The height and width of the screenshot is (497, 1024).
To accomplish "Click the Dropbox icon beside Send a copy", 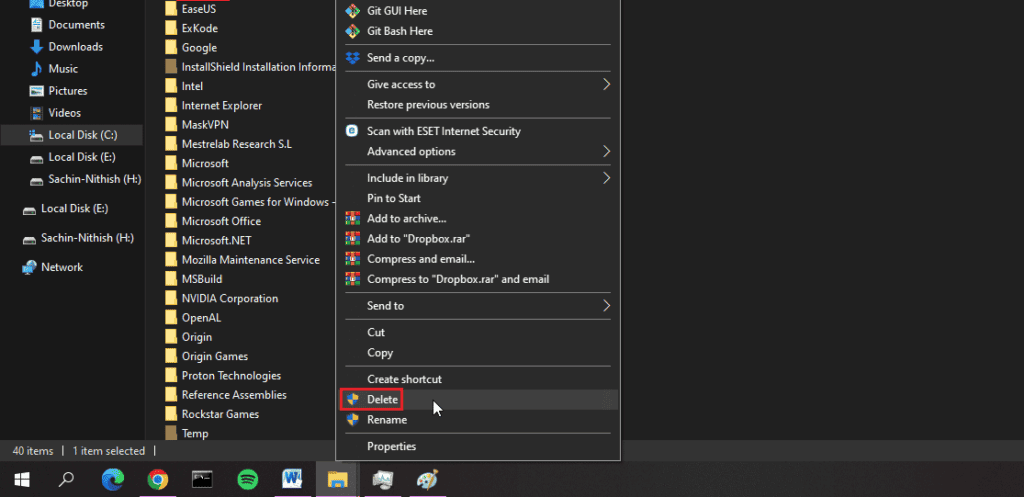I will [x=352, y=58].
